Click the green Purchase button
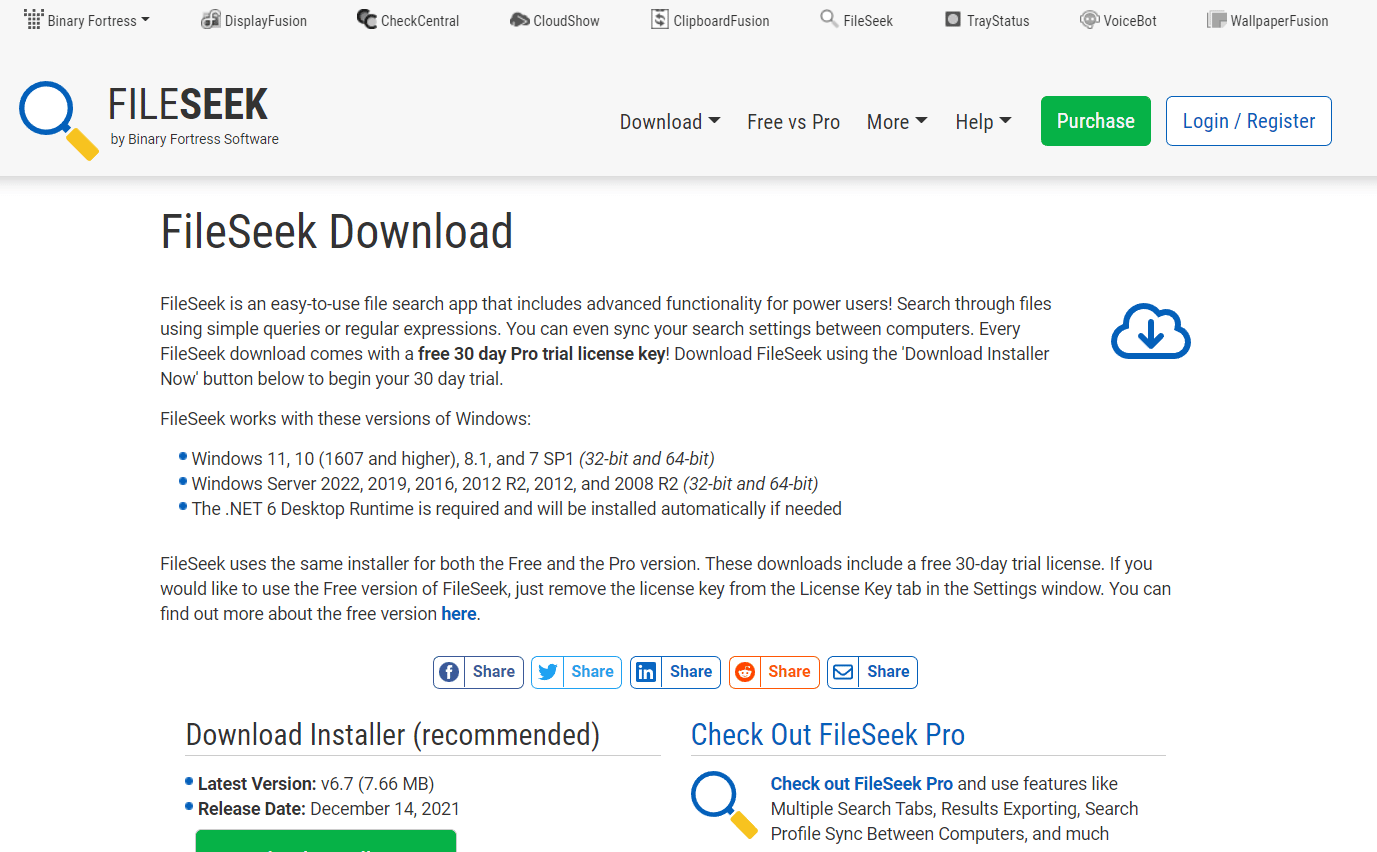 [1096, 121]
